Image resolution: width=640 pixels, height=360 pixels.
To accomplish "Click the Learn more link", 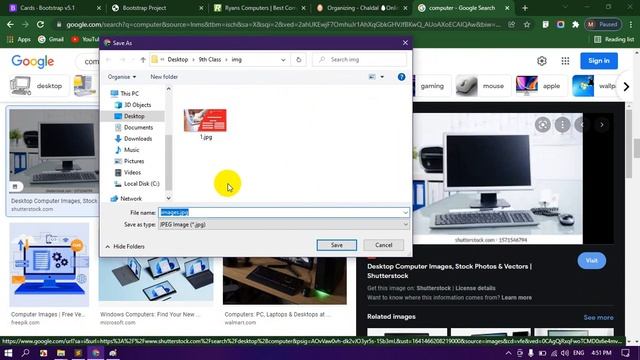I will [516, 298].
